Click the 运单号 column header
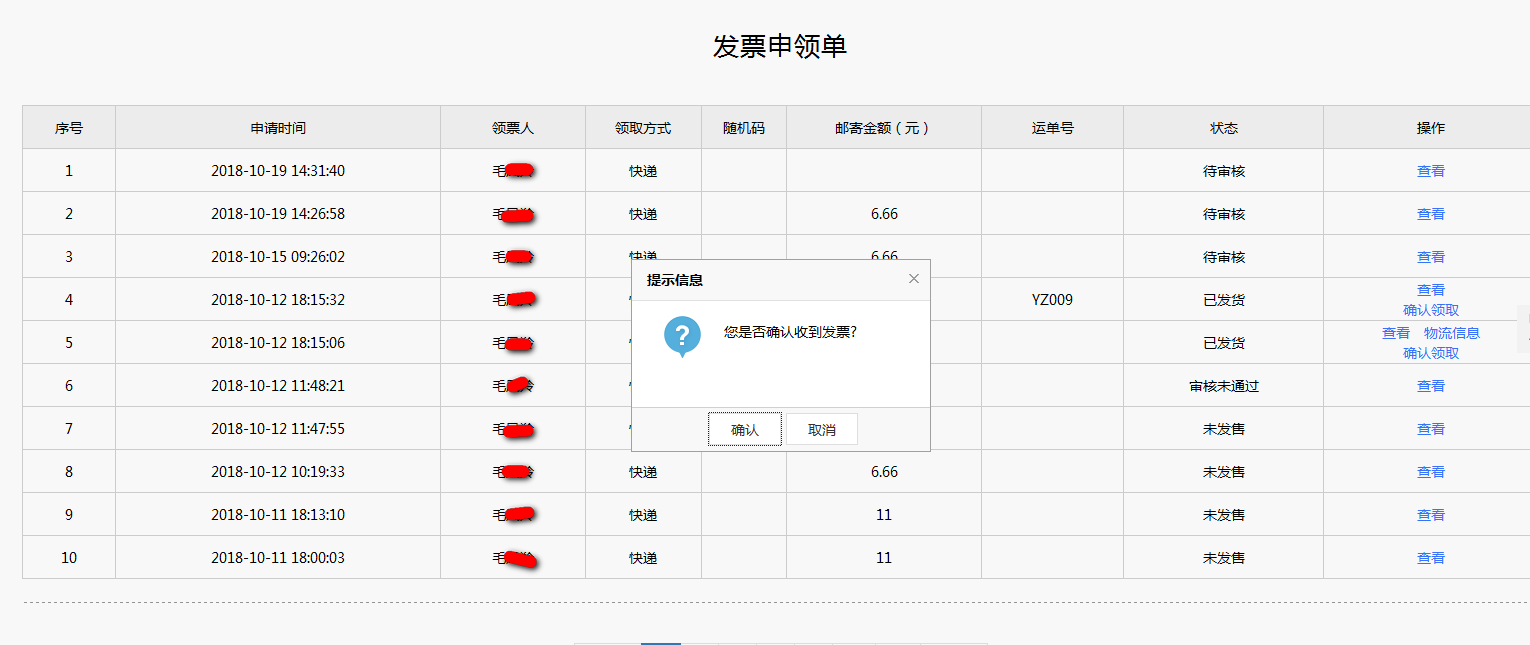 click(x=1053, y=128)
